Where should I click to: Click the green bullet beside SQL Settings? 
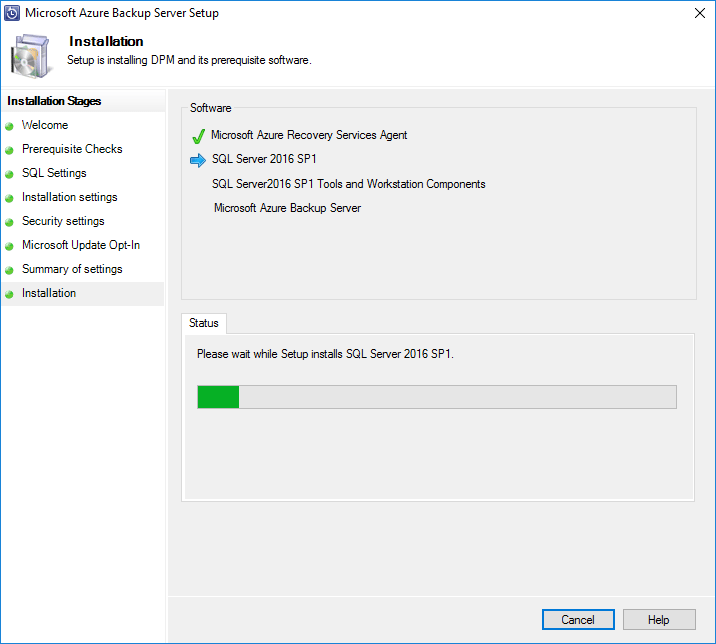[9, 174]
